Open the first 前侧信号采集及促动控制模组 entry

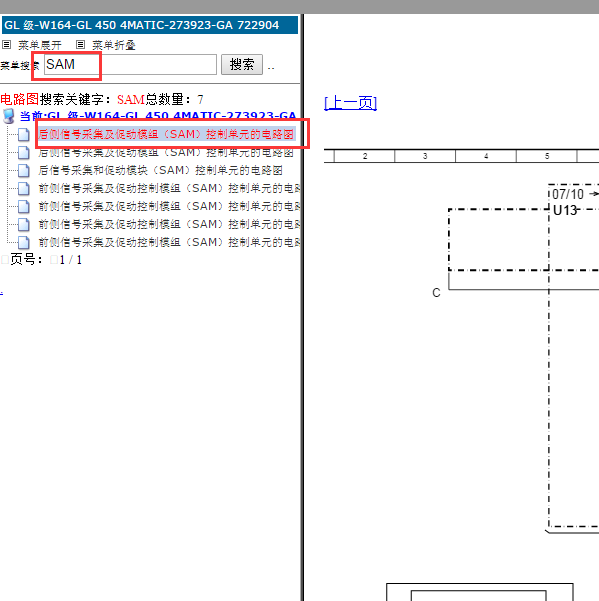(x=169, y=188)
